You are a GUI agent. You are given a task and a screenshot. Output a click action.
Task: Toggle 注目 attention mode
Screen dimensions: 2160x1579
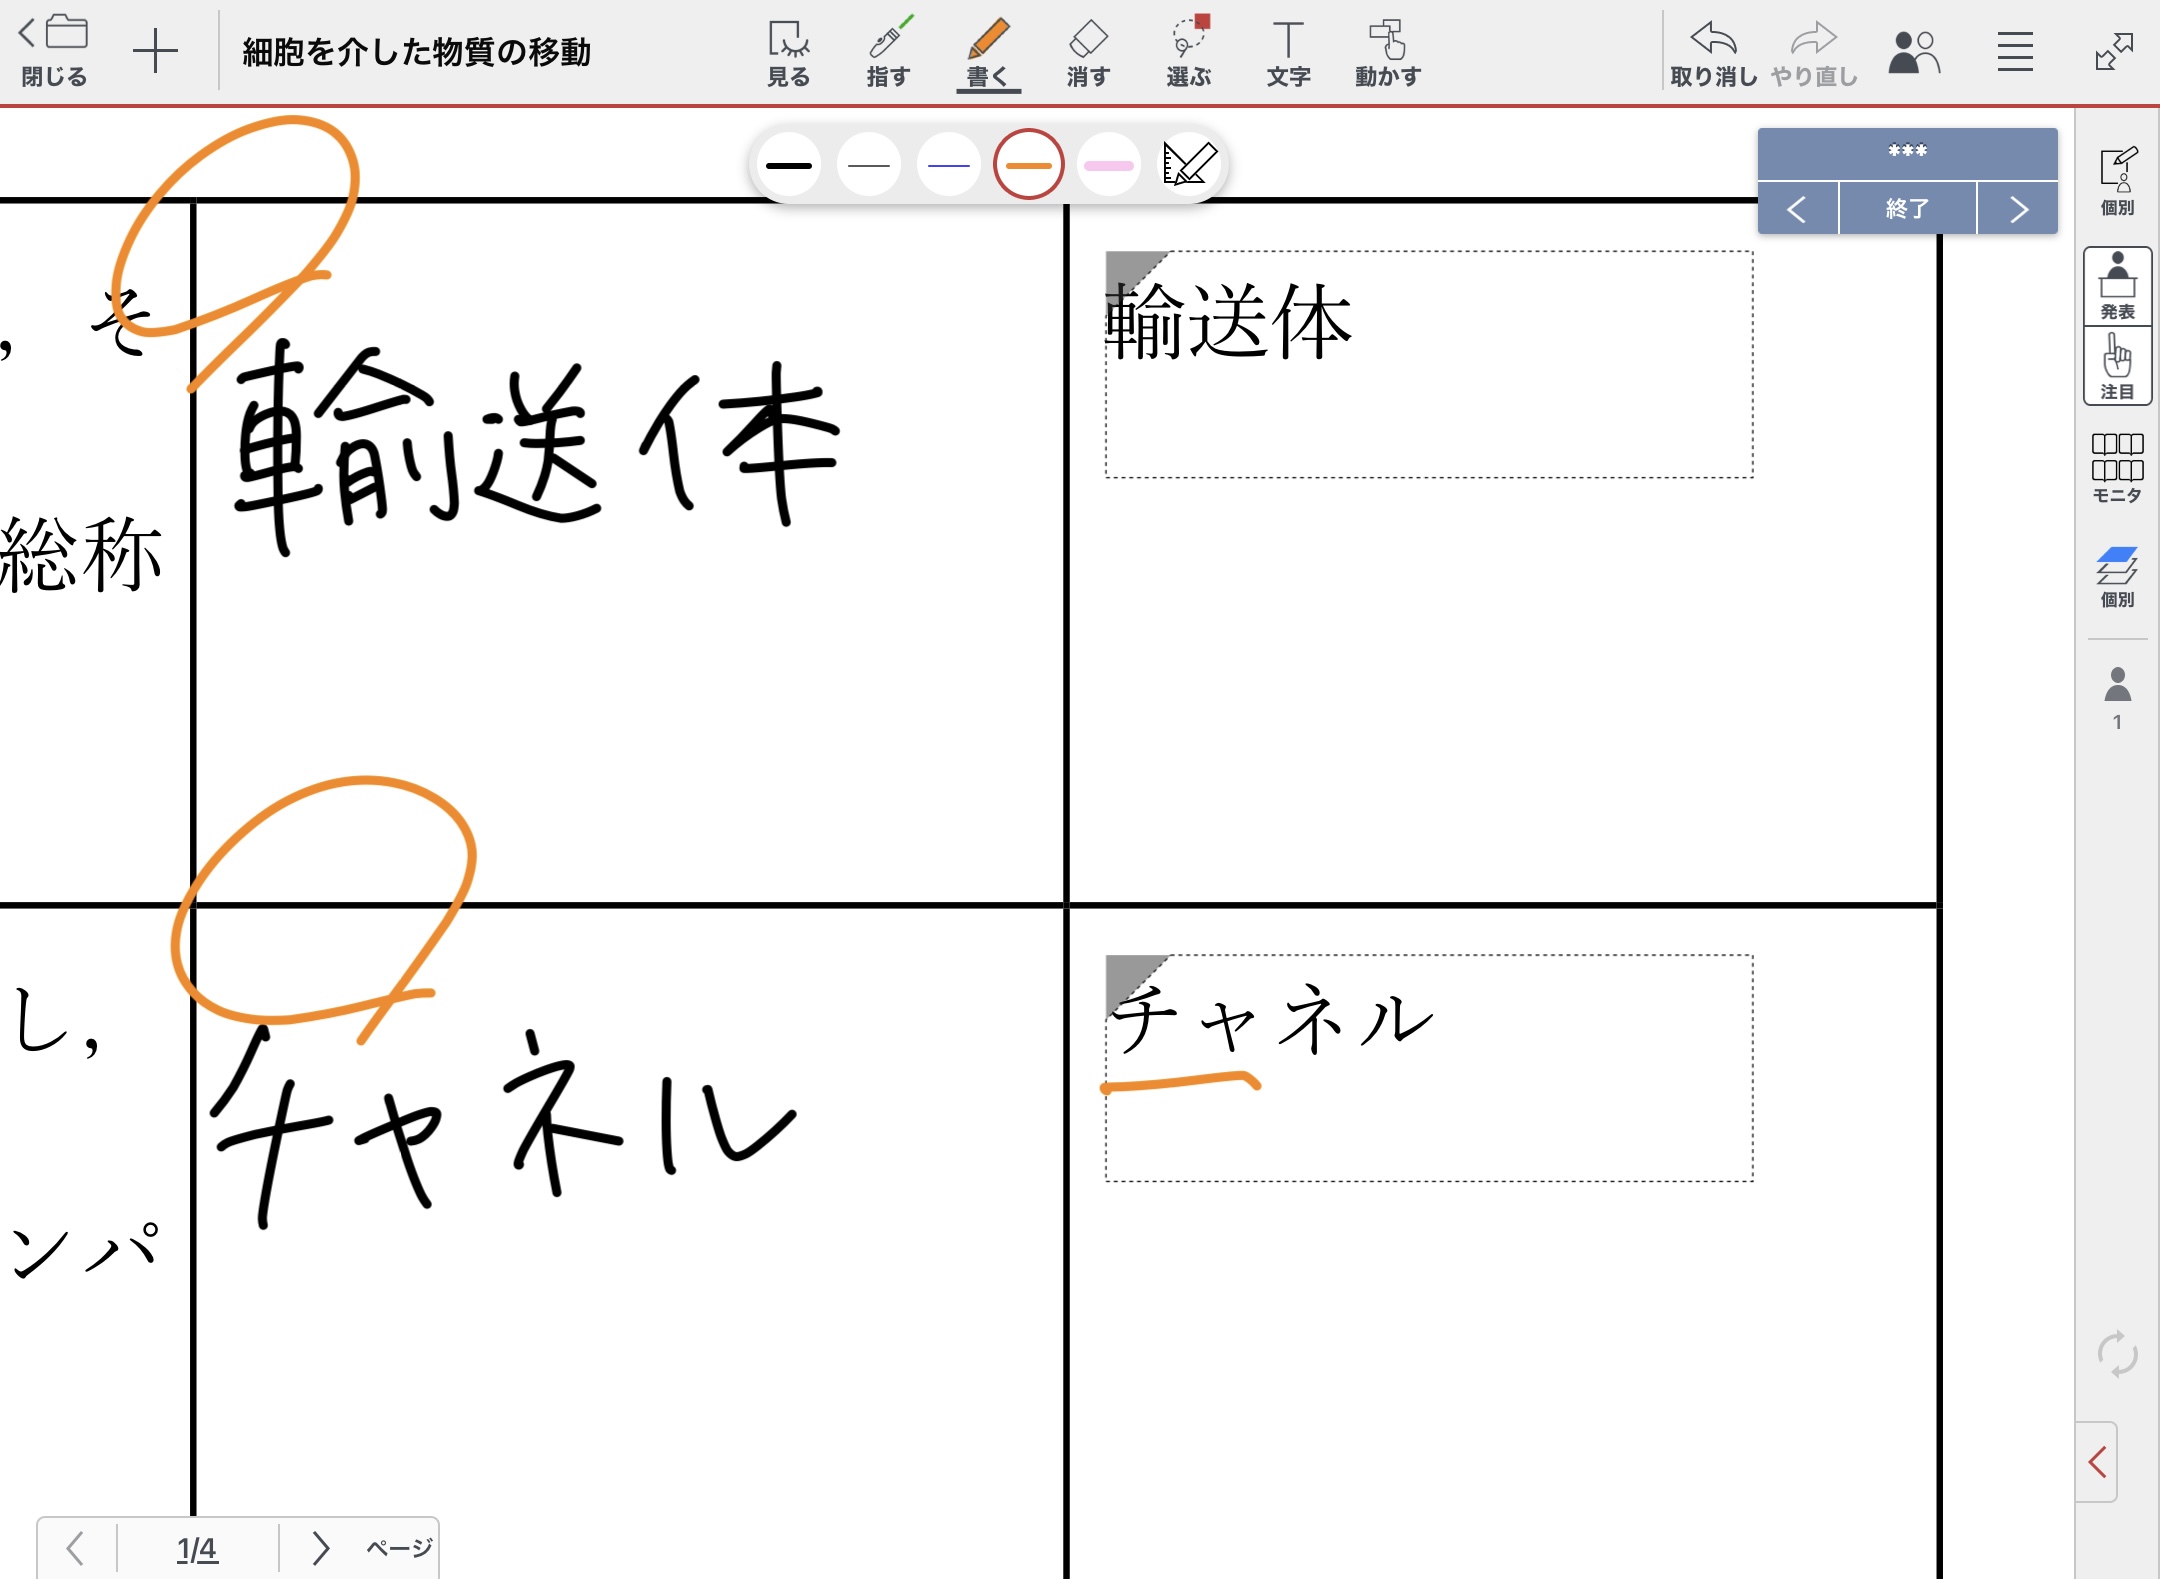tap(2117, 366)
